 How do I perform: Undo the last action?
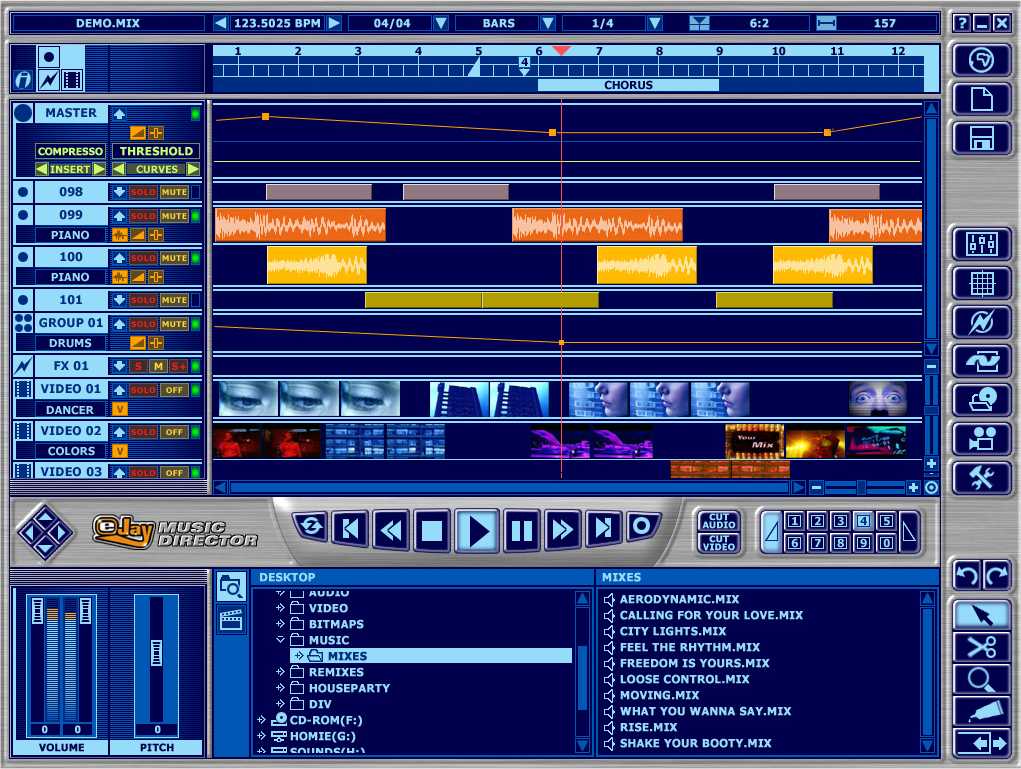[x=966, y=574]
